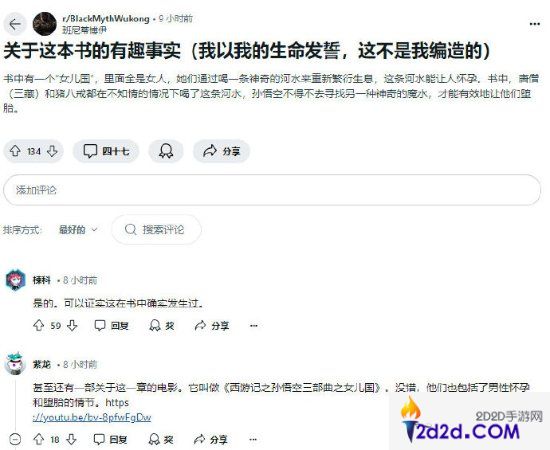The image size is (550, 450).
Task: Open the post's three-dot options menu
Action: click(x=535, y=24)
